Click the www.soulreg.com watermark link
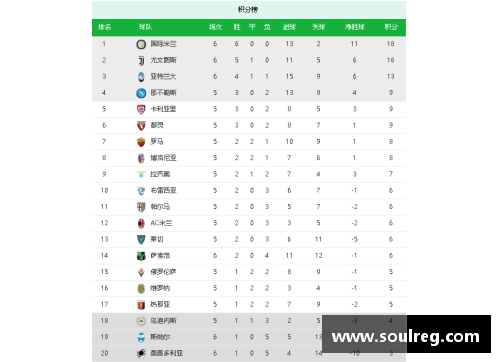Image resolution: width=500 pixels, height=362 pixels. (406, 337)
